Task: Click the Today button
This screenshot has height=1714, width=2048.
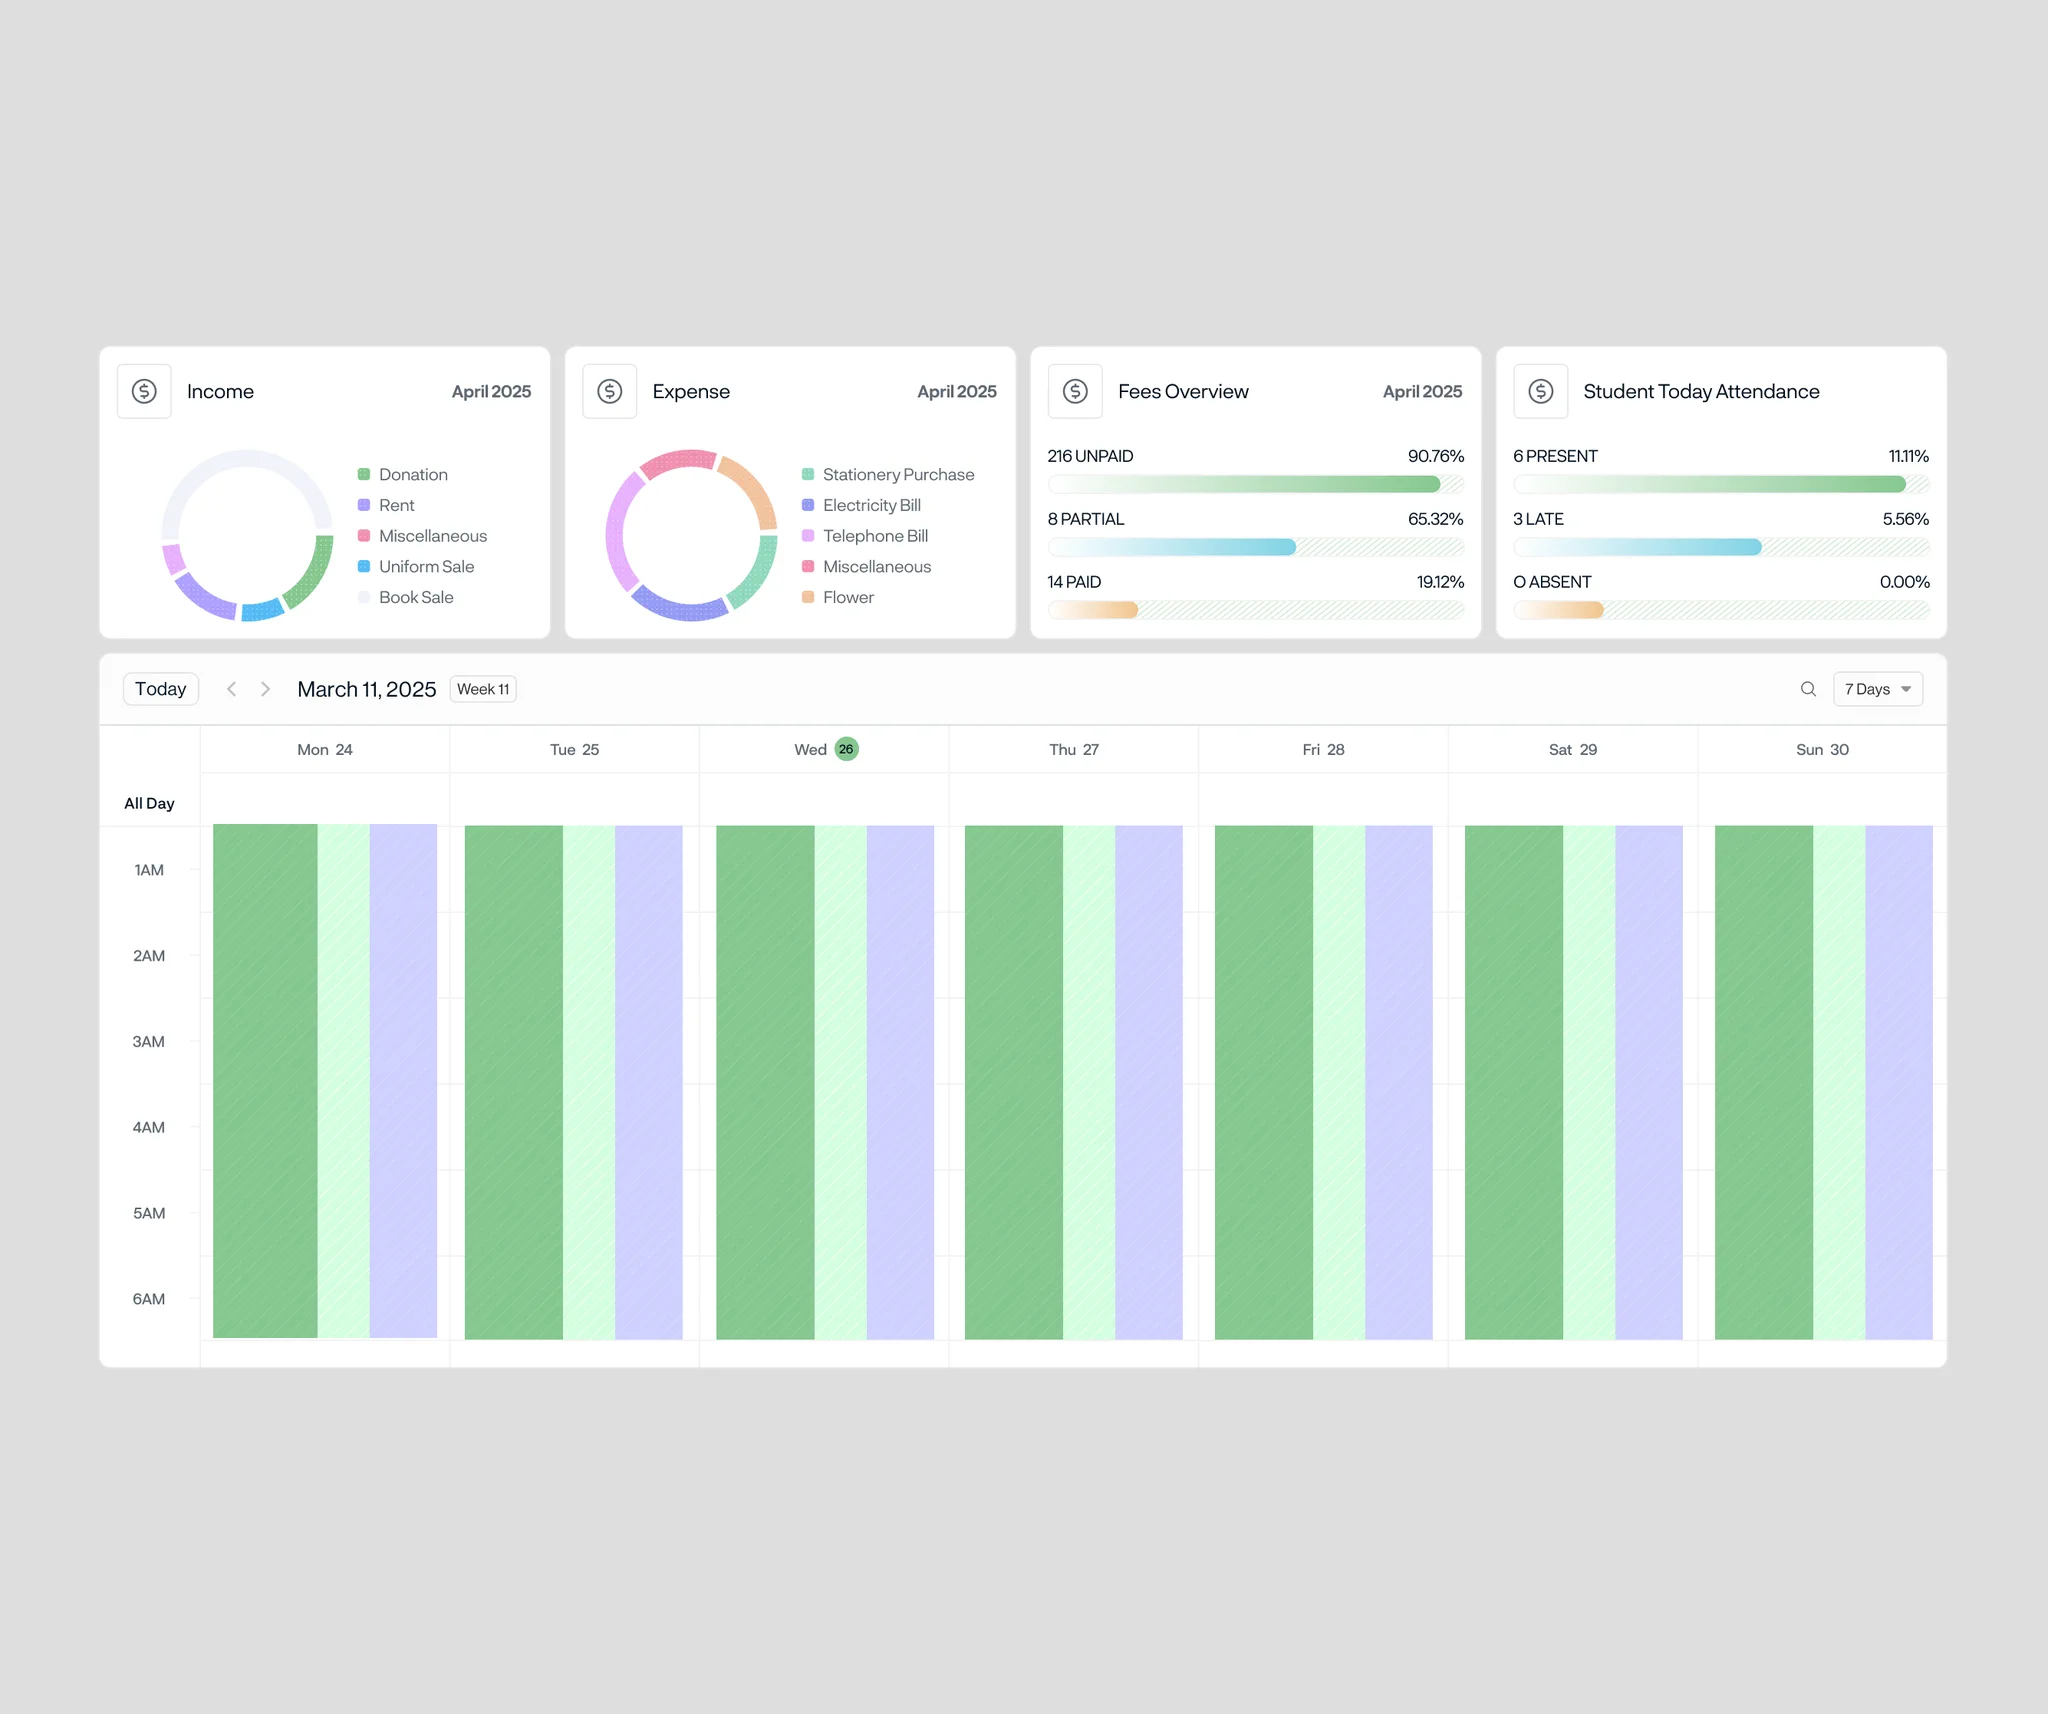Action: pos(160,689)
